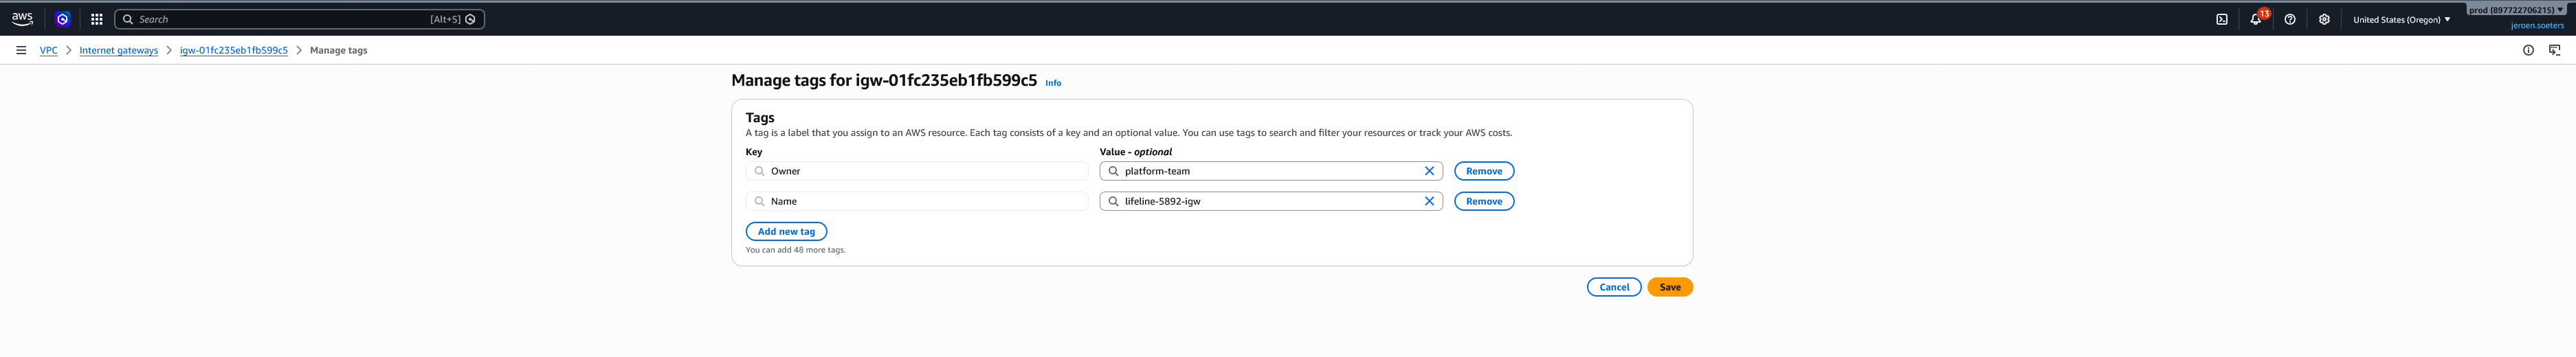Toggle the hamburger navigation menu
The image size is (2576, 357).
click(21, 50)
